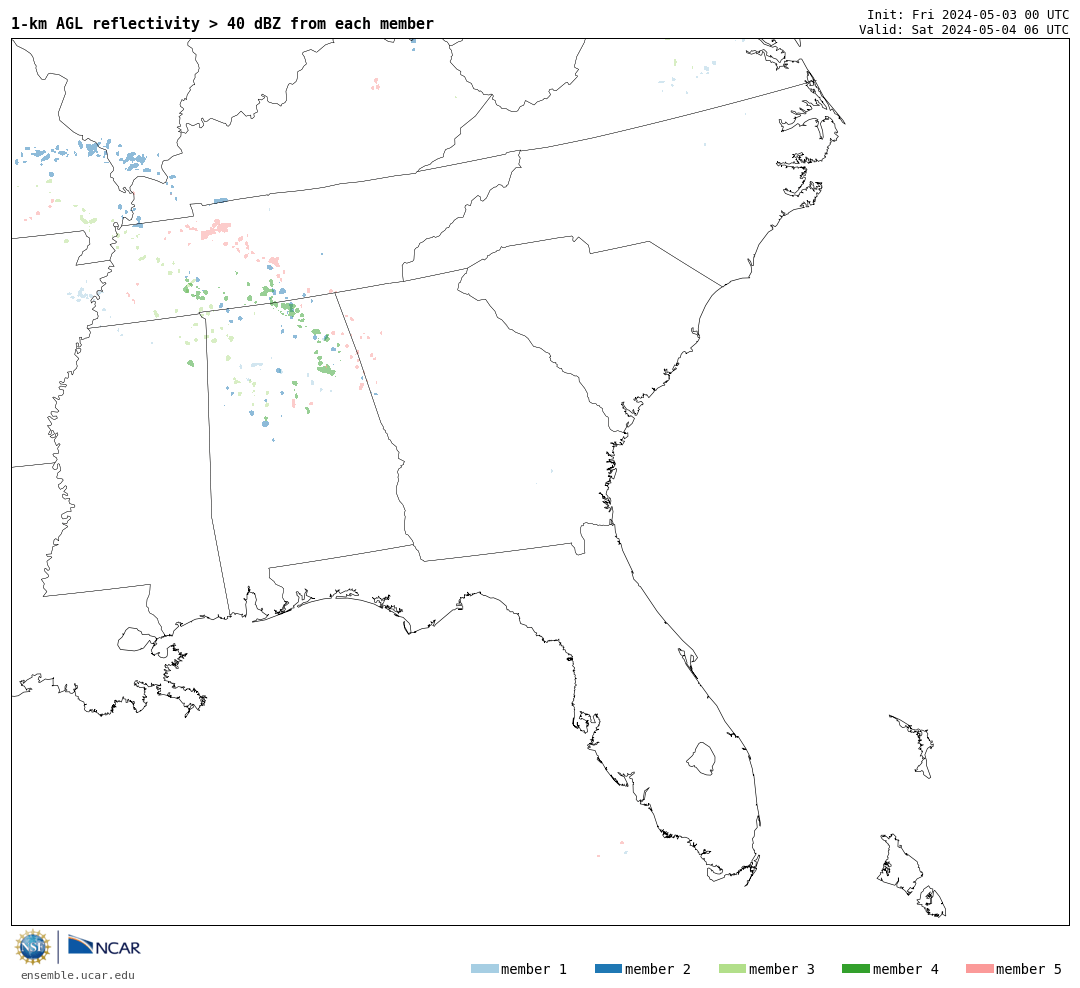Click the 'member 1' legend label
Viewport: 1080px width, 988px height.
coord(534,969)
